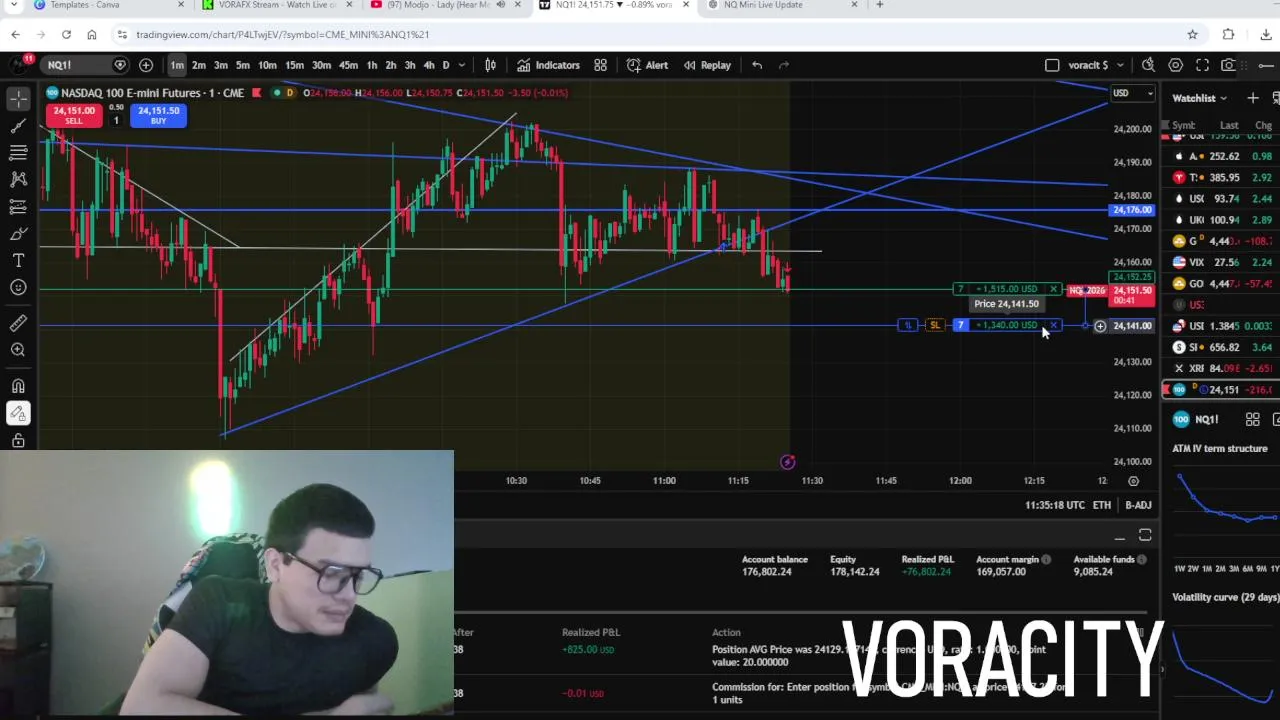
Task: Switch to the D timeframe
Action: (446, 65)
